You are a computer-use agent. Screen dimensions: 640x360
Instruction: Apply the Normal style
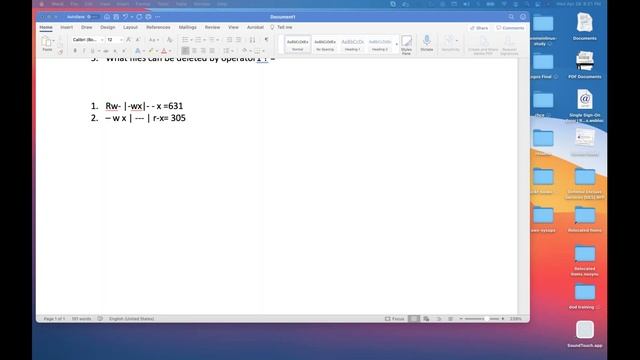[297, 44]
